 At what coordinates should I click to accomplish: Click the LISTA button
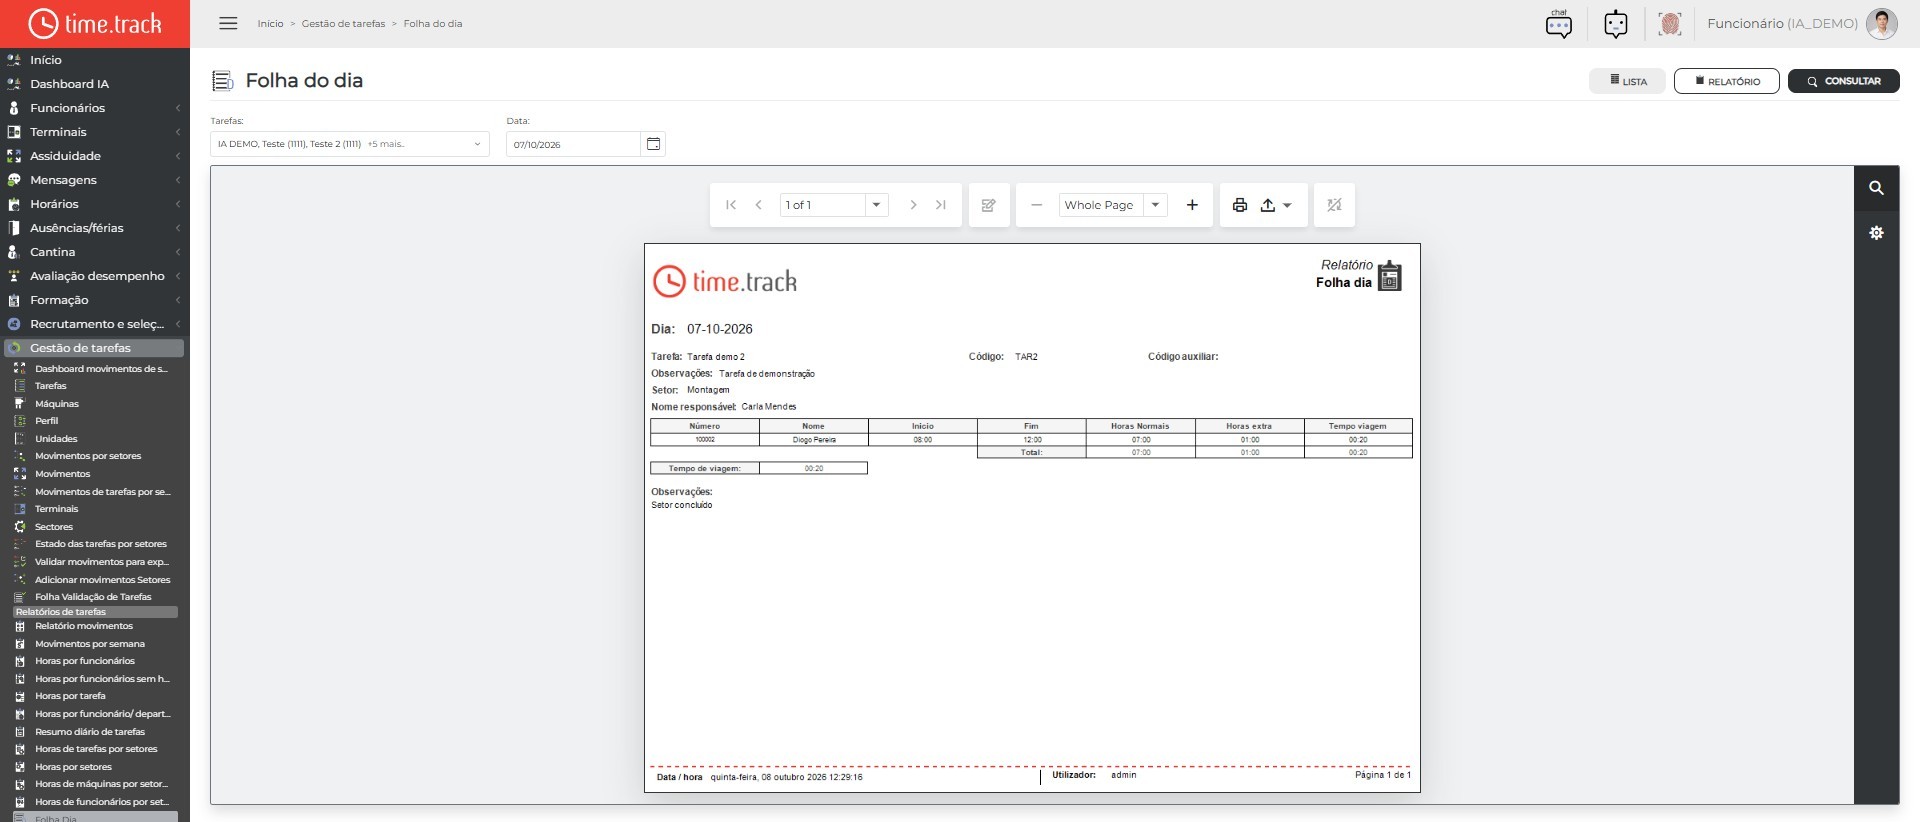coord(1628,81)
